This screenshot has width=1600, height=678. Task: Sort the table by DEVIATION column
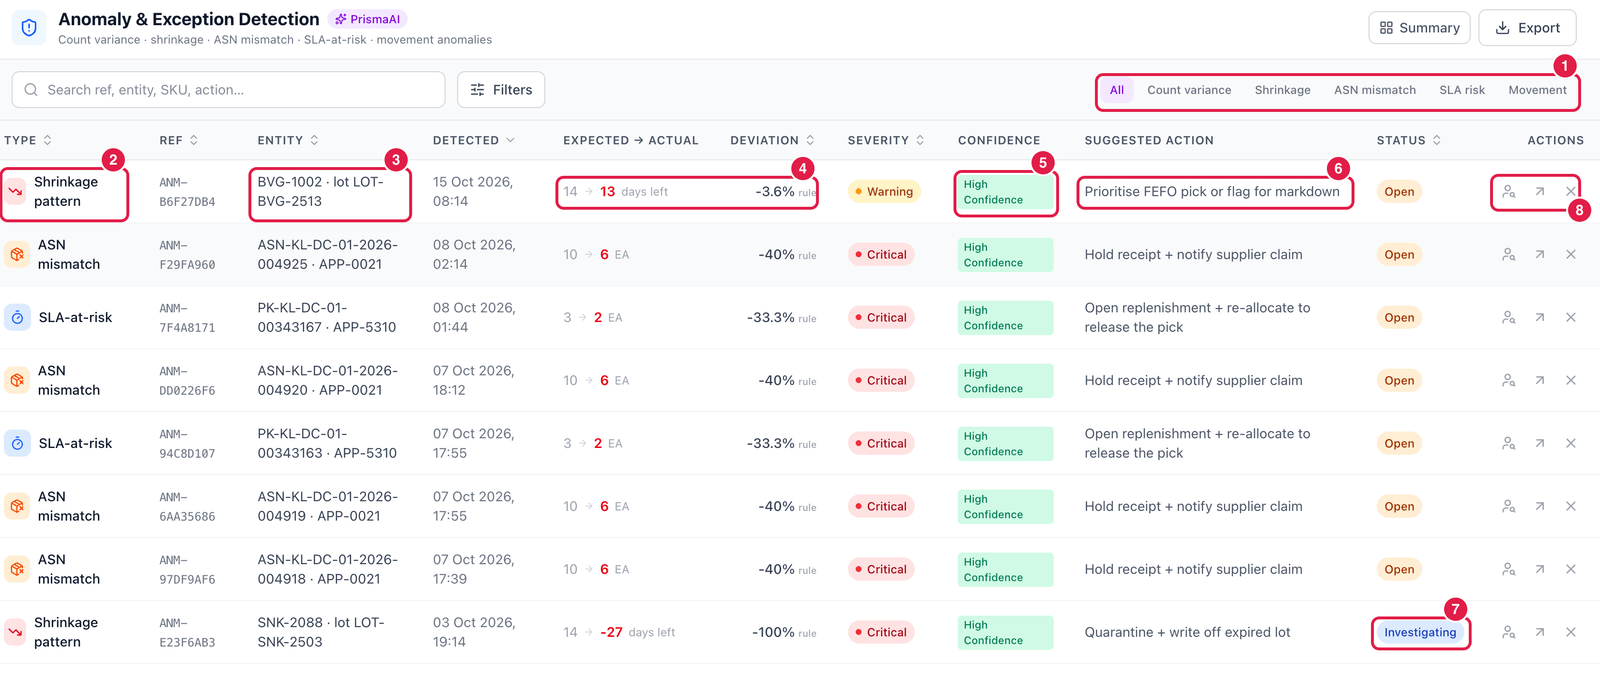click(x=772, y=141)
